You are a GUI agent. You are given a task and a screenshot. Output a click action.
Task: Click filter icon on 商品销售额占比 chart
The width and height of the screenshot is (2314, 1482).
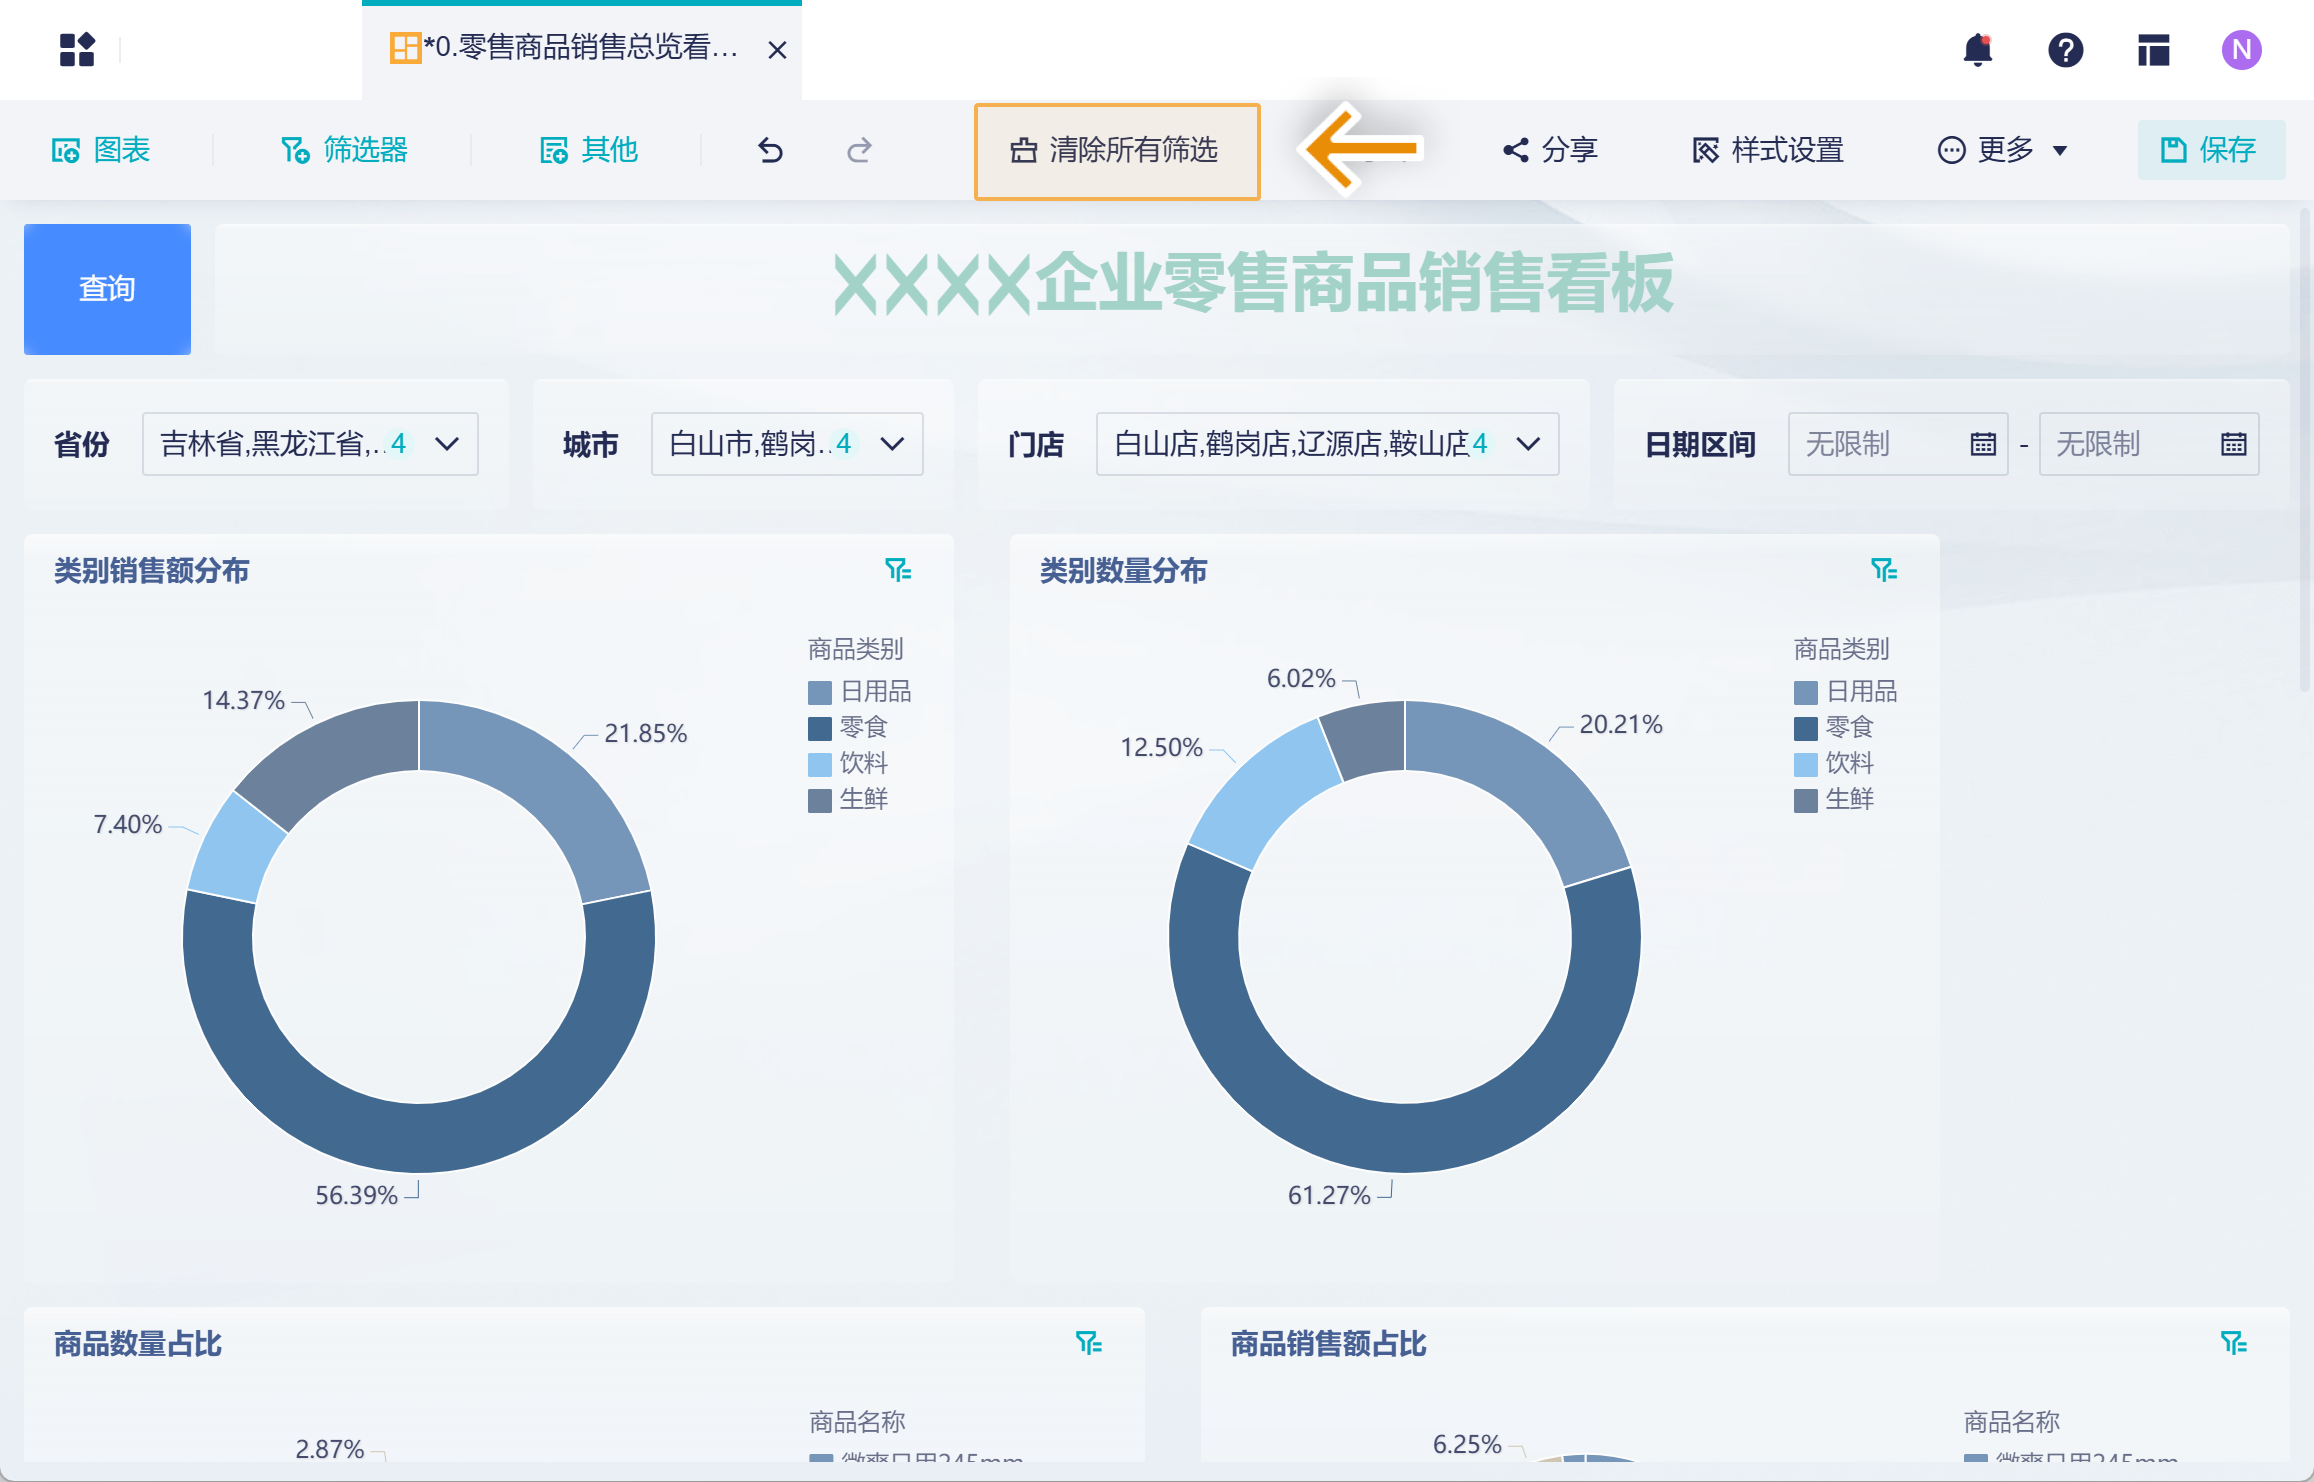pos(2233,1343)
